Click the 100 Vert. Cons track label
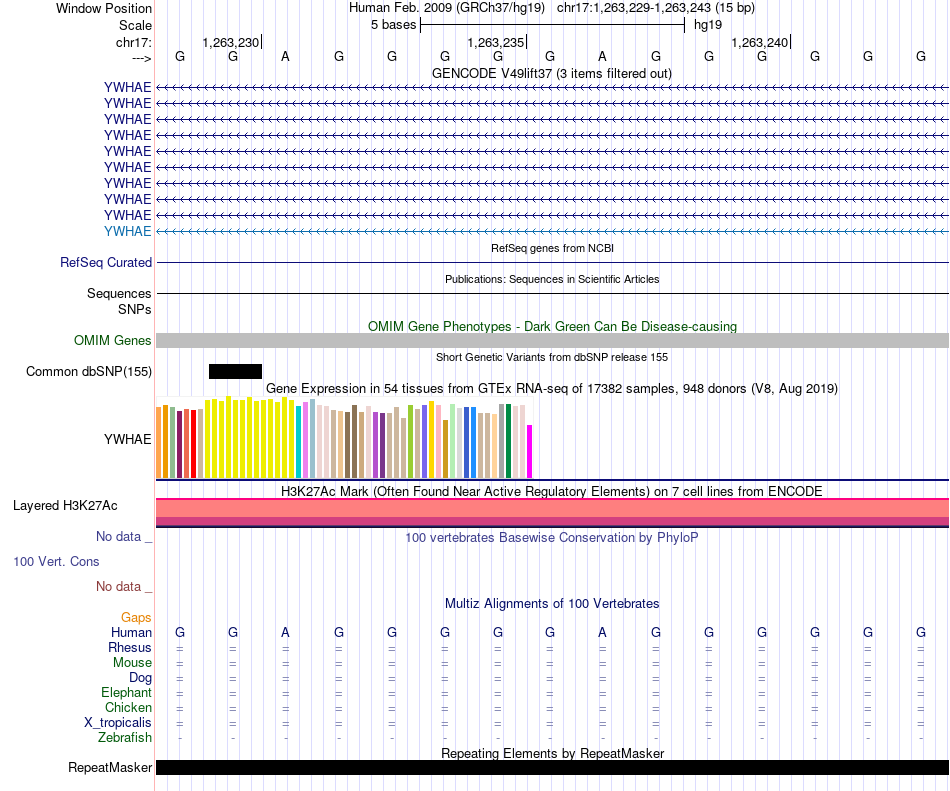The image size is (950, 791). (56, 561)
